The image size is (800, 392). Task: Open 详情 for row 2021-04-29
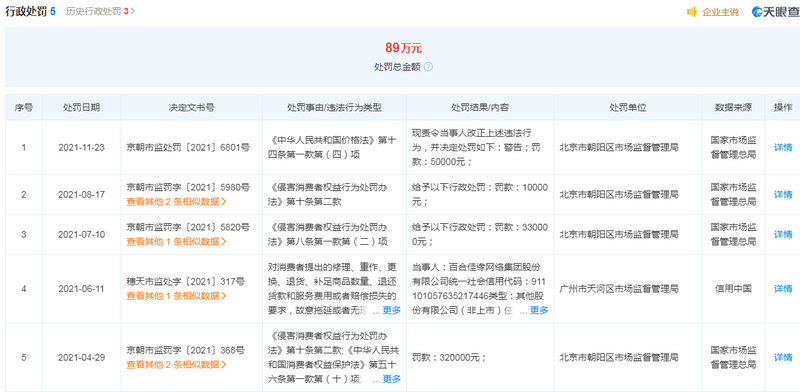coord(783,357)
